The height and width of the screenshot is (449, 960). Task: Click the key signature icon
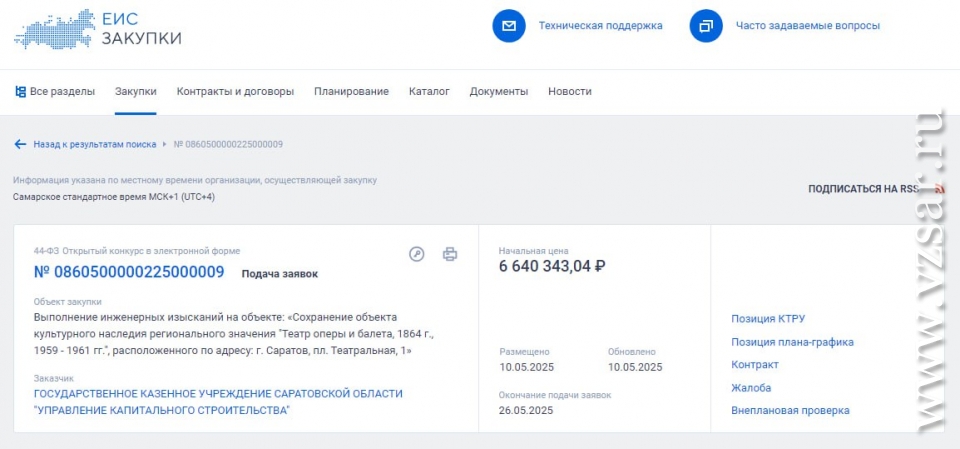click(x=416, y=254)
